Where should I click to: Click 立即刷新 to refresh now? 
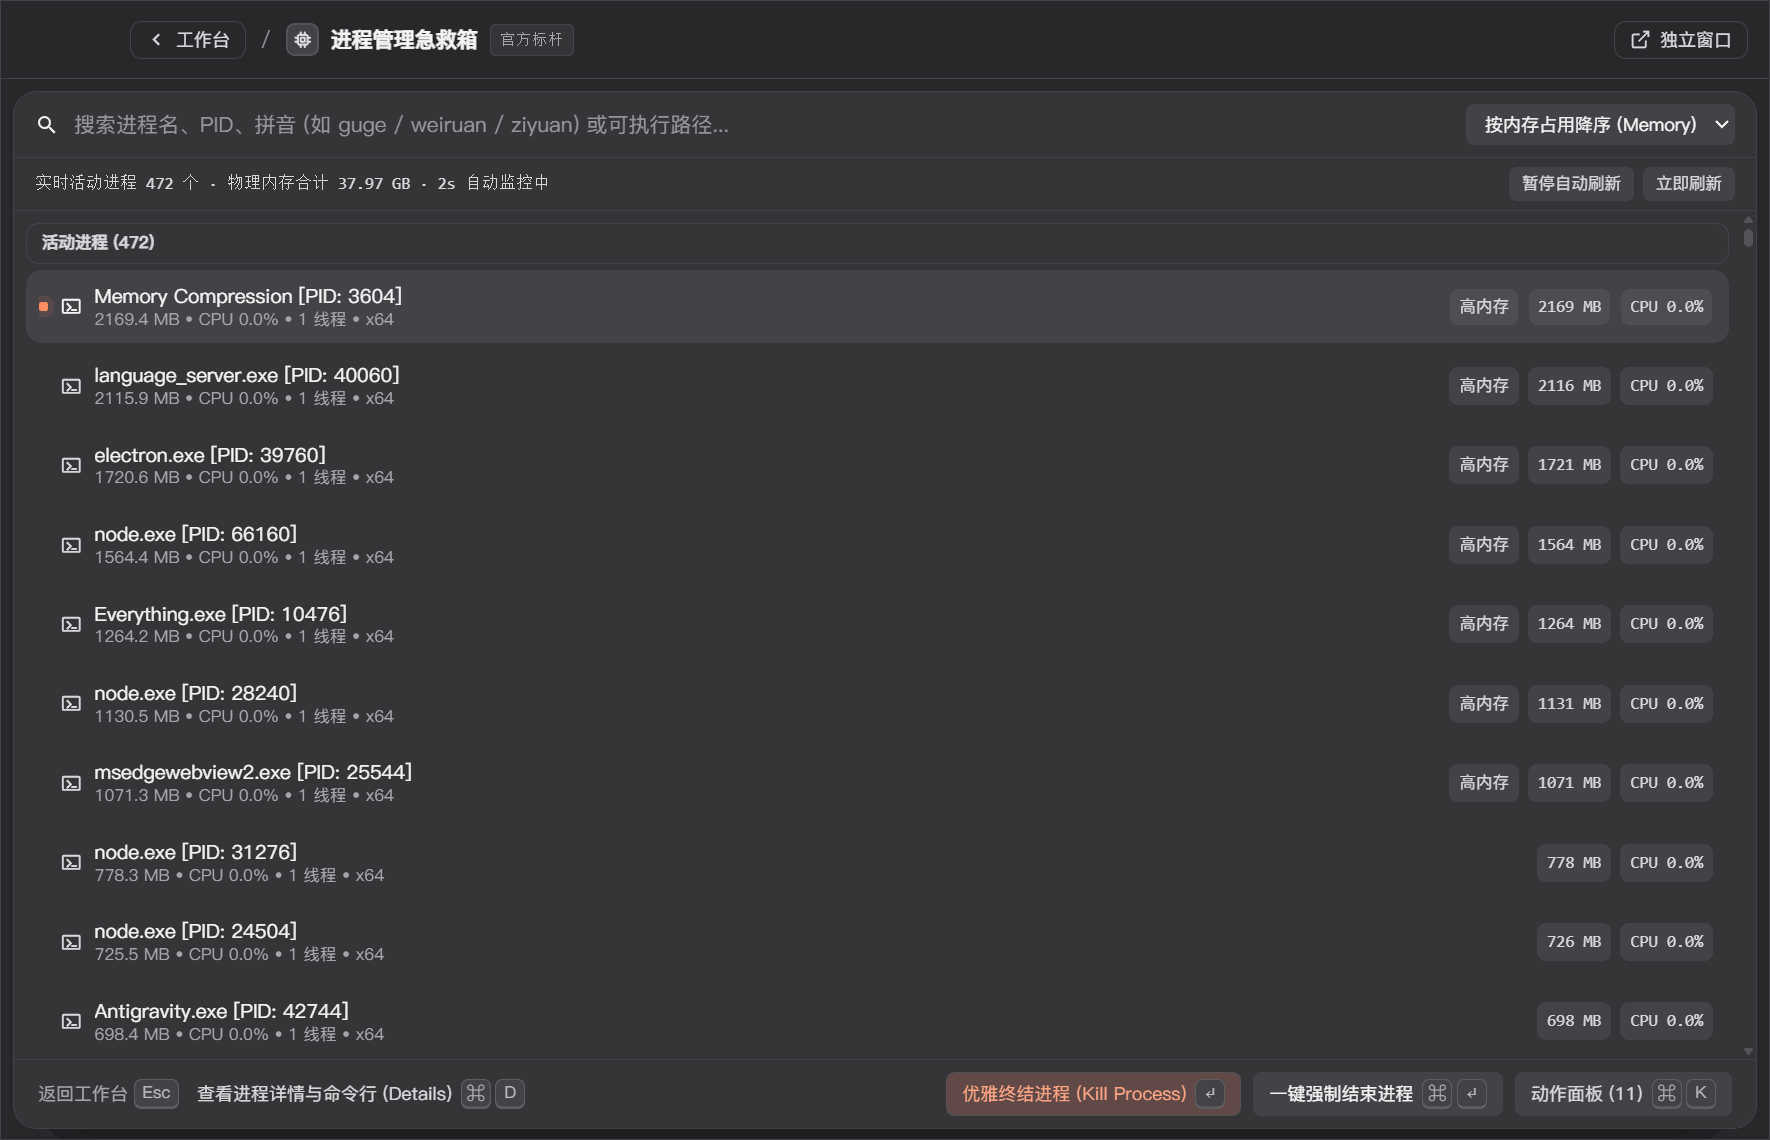(1688, 184)
